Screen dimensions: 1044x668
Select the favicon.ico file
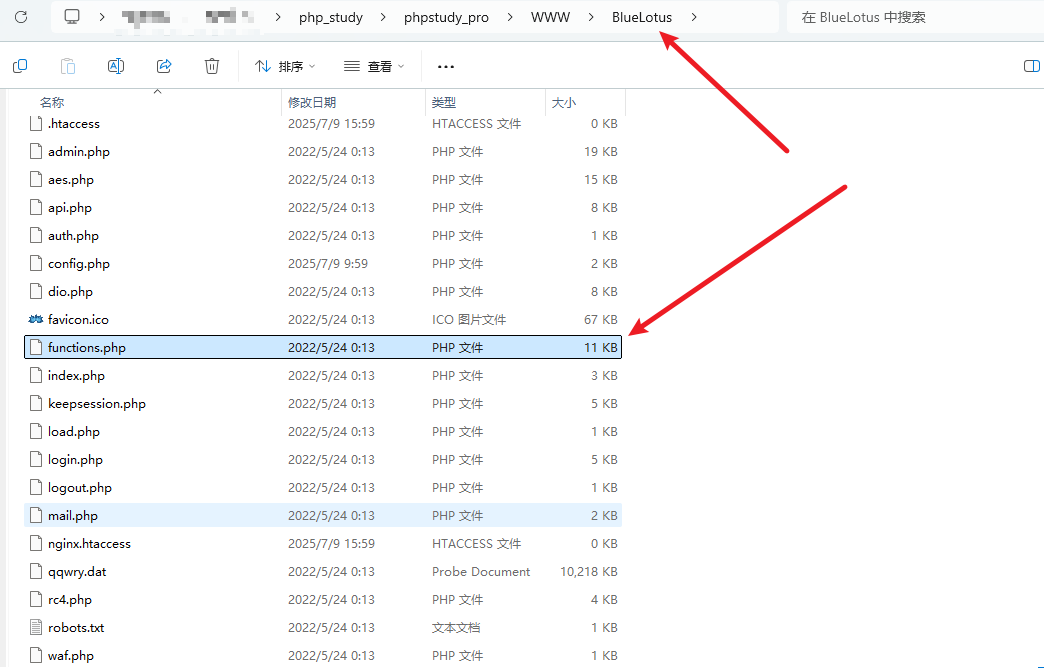point(78,320)
